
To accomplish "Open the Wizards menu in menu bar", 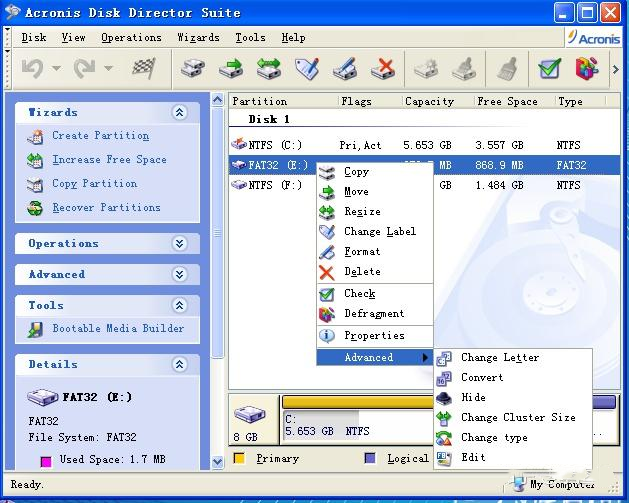I will tap(197, 38).
